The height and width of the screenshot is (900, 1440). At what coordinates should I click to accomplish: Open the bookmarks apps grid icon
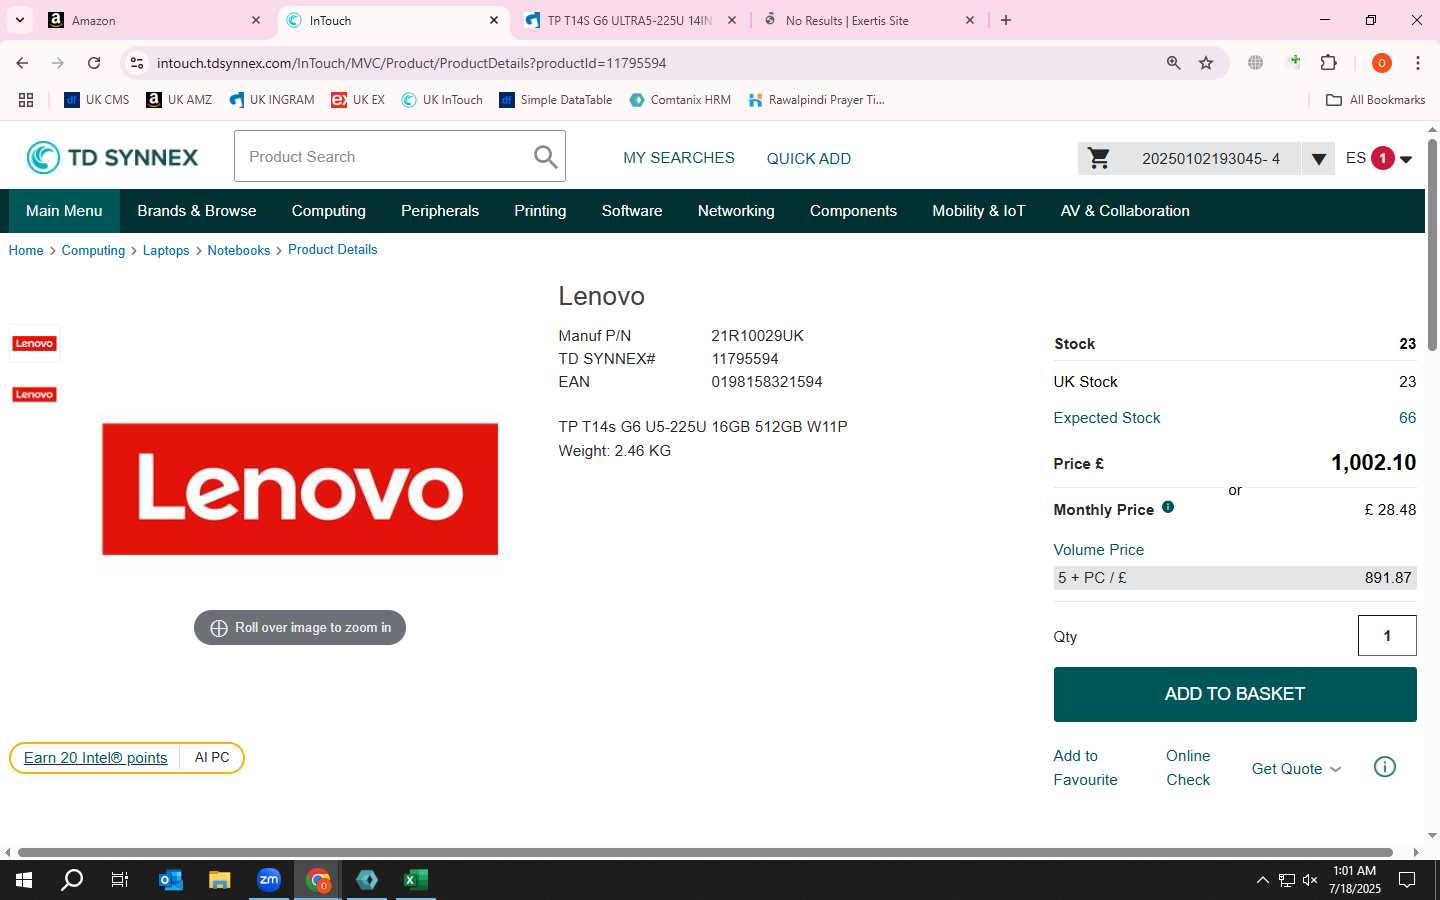pos(26,100)
